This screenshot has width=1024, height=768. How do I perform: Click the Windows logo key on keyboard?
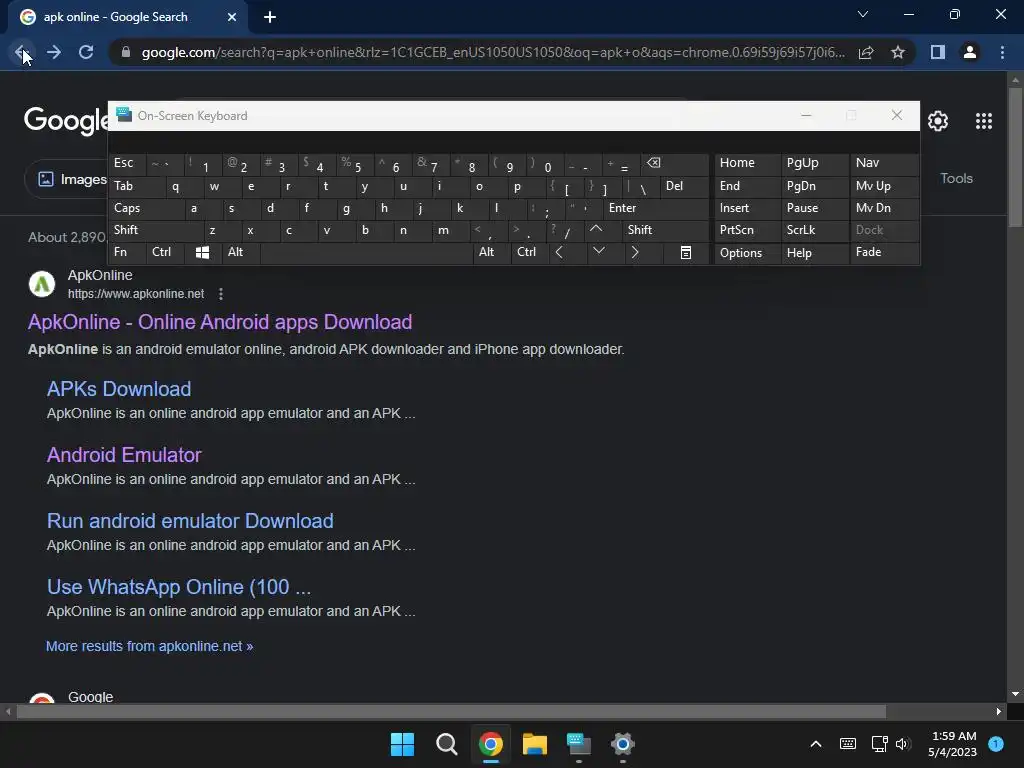(202, 253)
